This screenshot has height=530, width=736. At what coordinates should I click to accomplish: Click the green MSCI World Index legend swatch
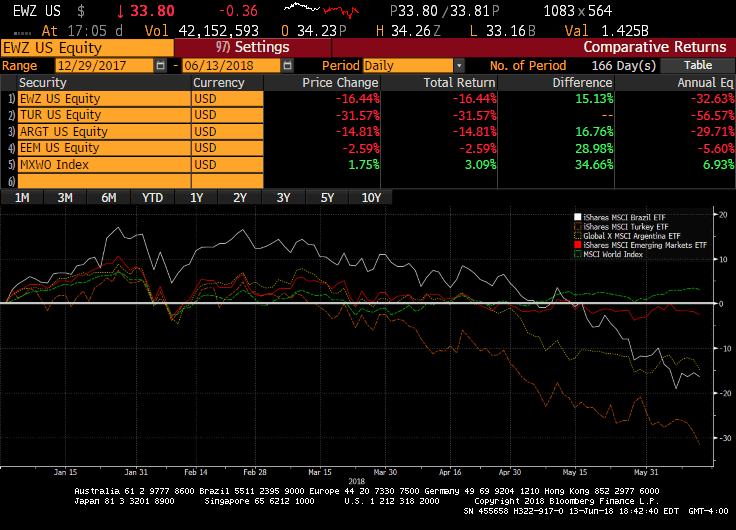[x=578, y=254]
